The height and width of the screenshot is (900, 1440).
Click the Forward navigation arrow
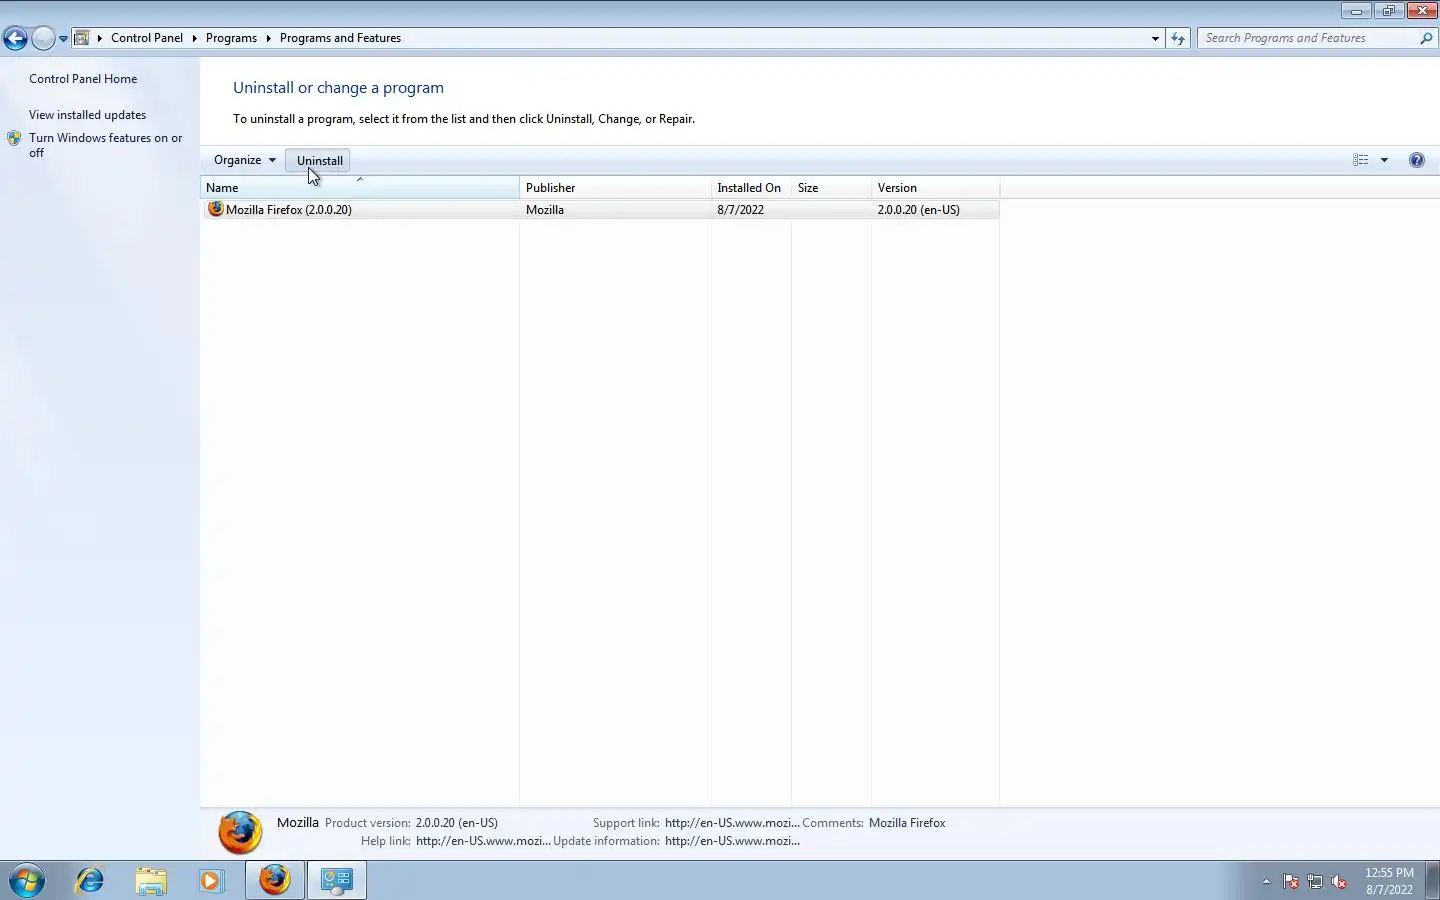(43, 38)
